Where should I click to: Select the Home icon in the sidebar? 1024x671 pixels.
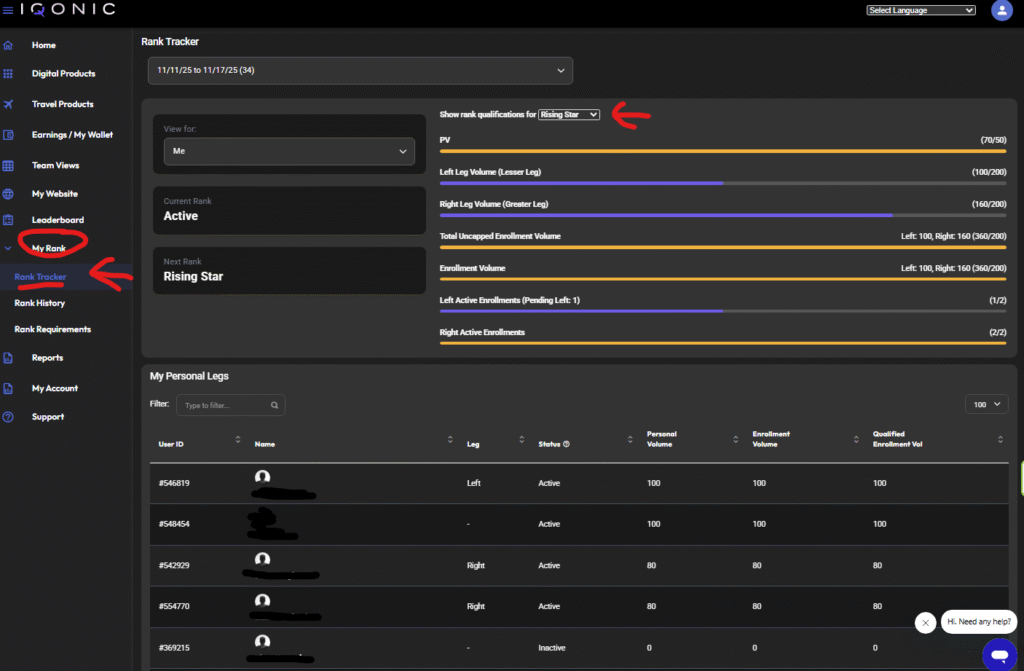coord(9,45)
